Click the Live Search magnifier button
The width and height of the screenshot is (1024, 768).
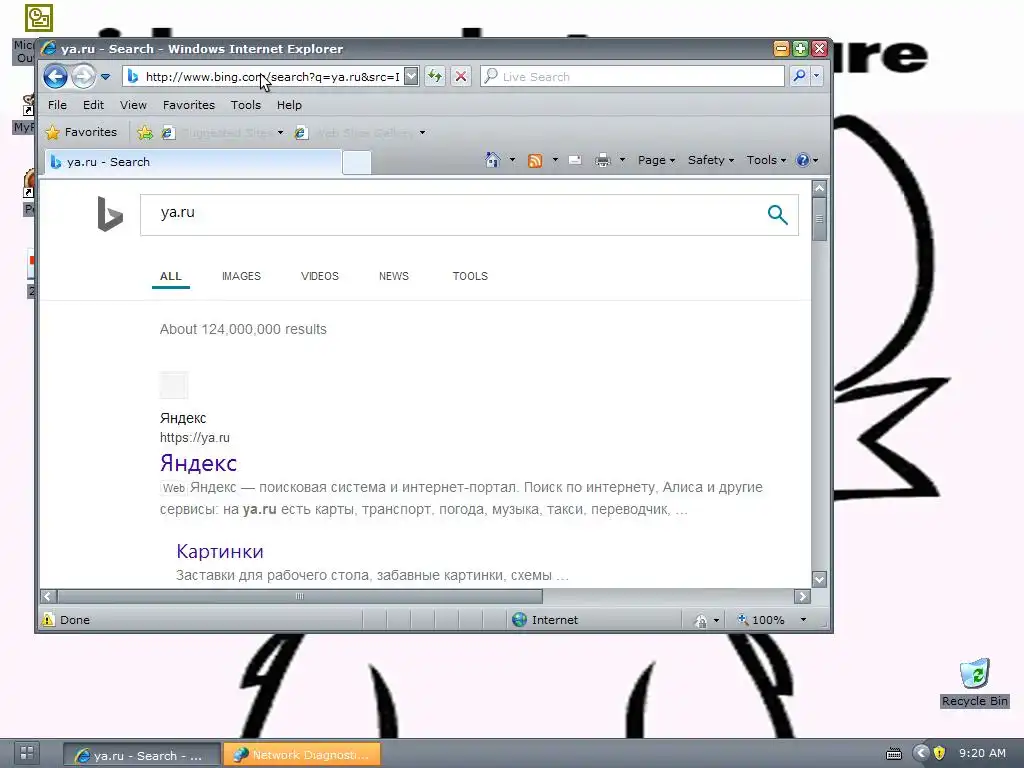(799, 76)
